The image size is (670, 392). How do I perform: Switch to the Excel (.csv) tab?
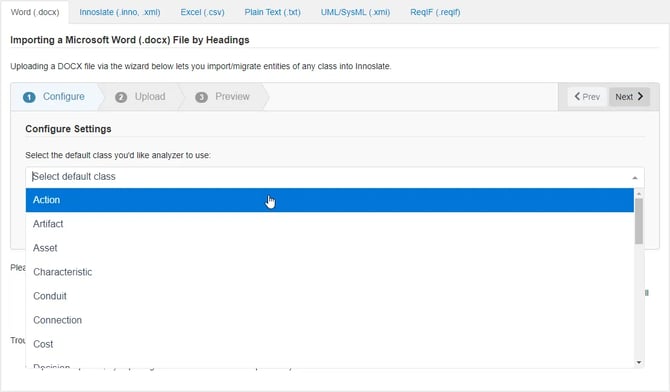coord(202,12)
